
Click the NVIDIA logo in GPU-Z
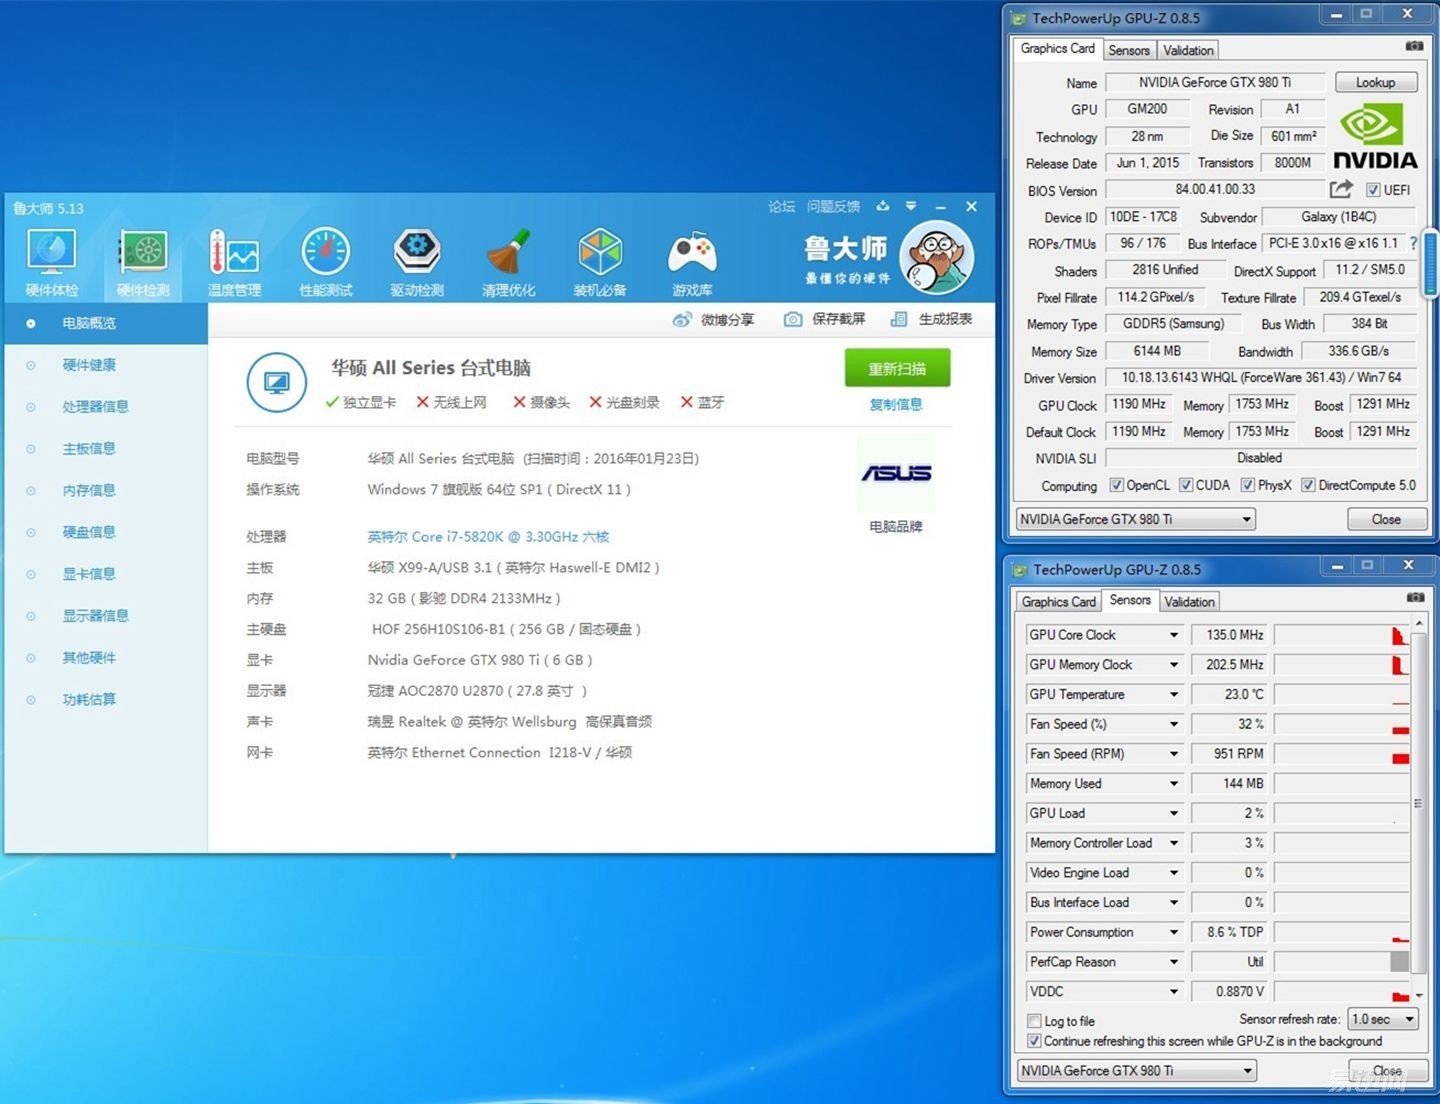pyautogui.click(x=1375, y=138)
